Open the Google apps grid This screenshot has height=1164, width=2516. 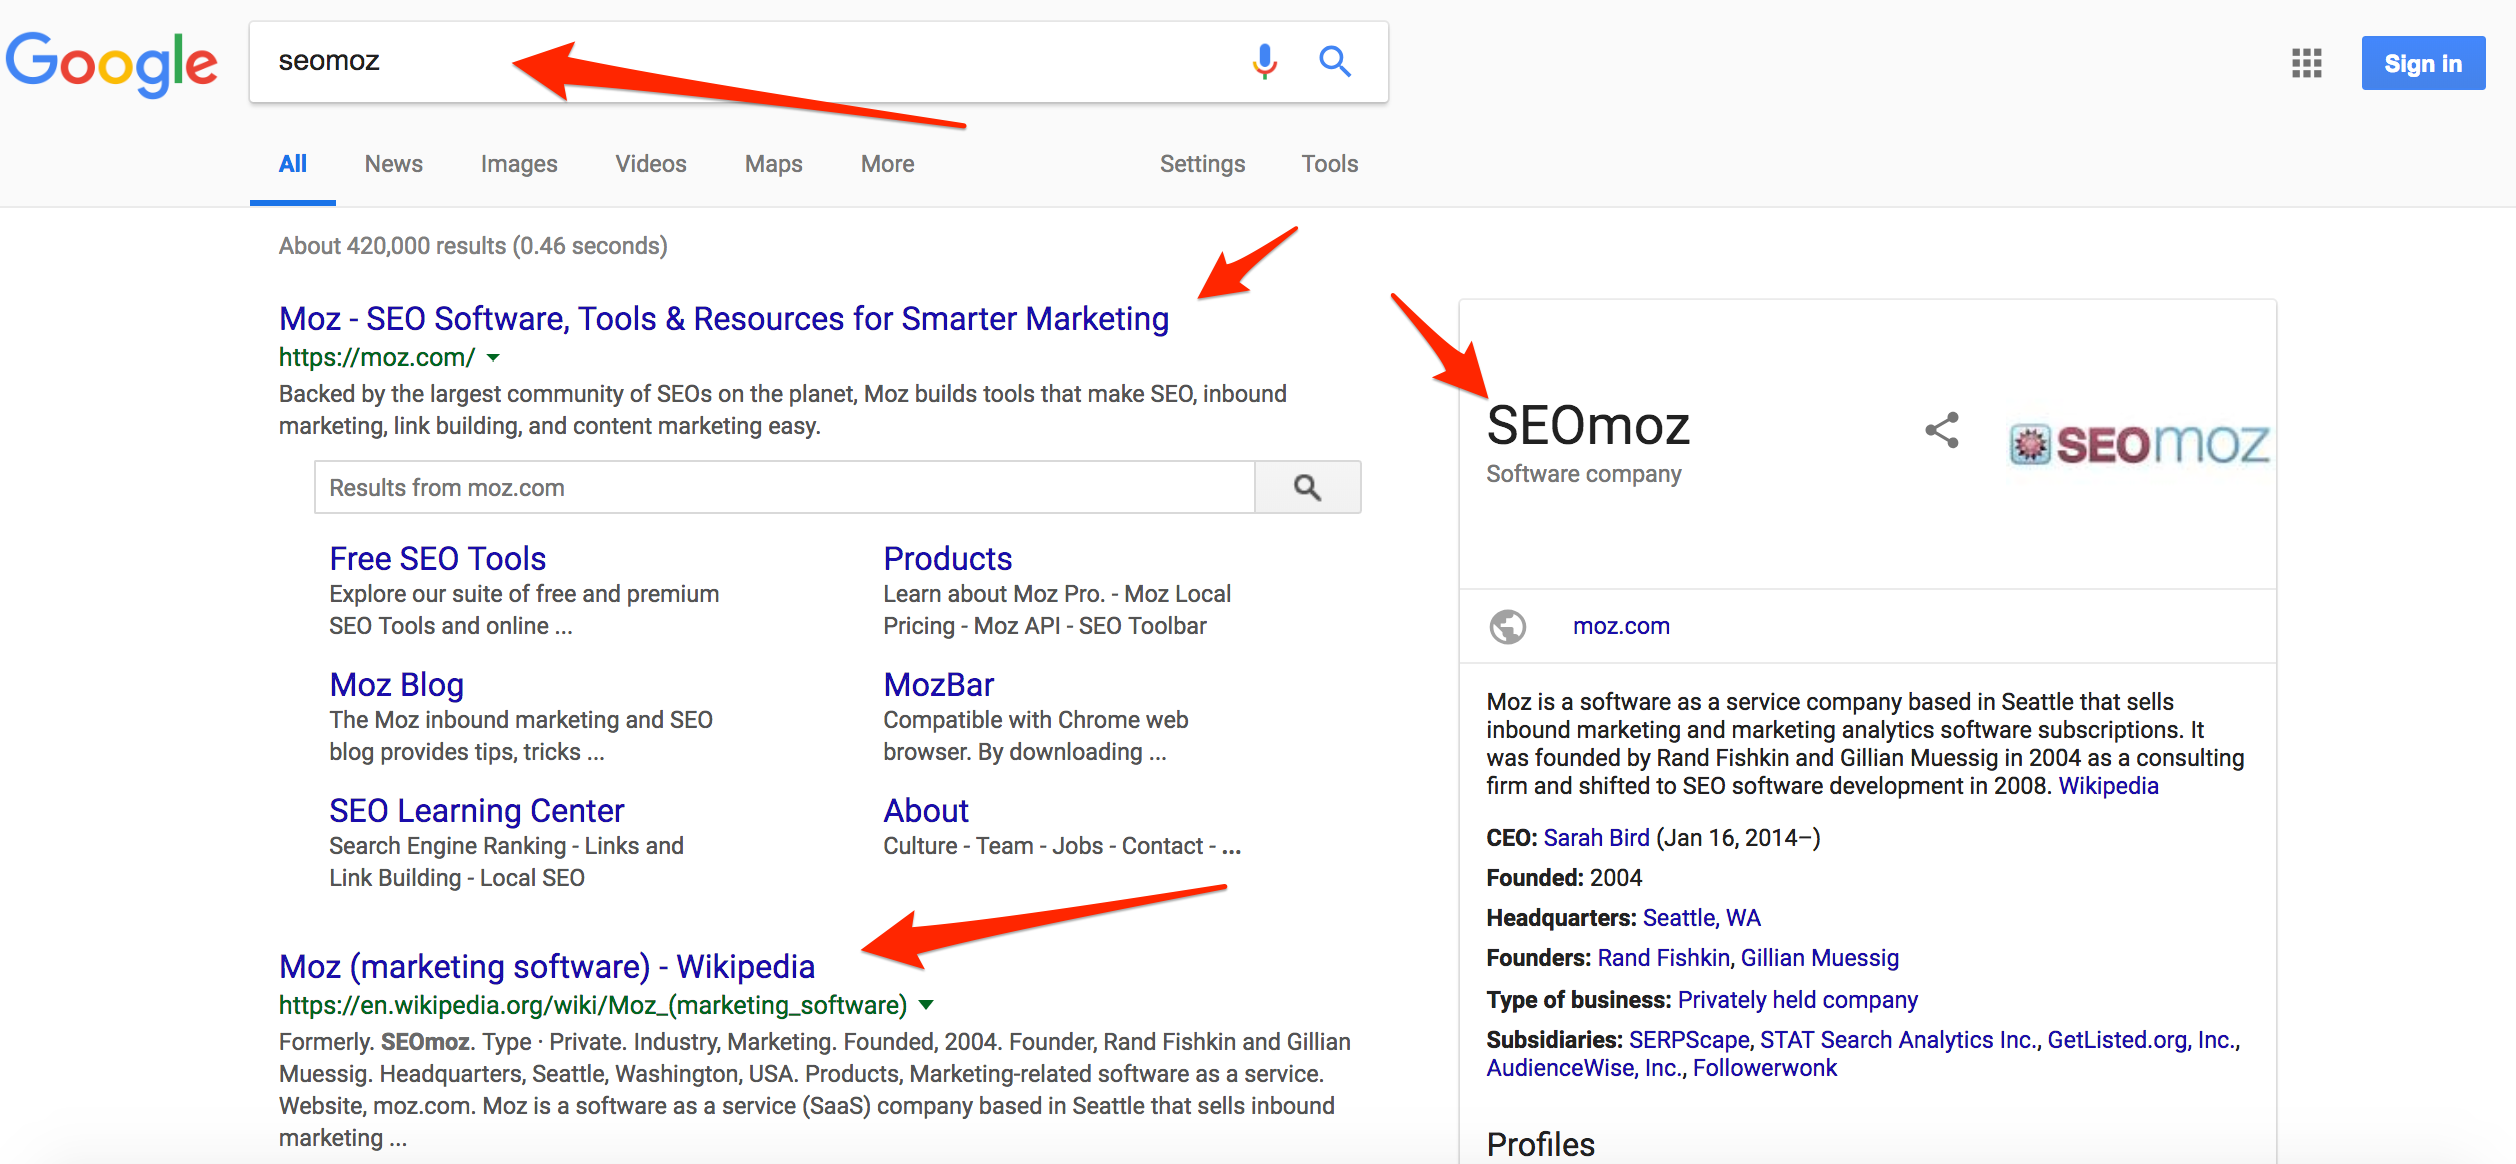(2306, 63)
